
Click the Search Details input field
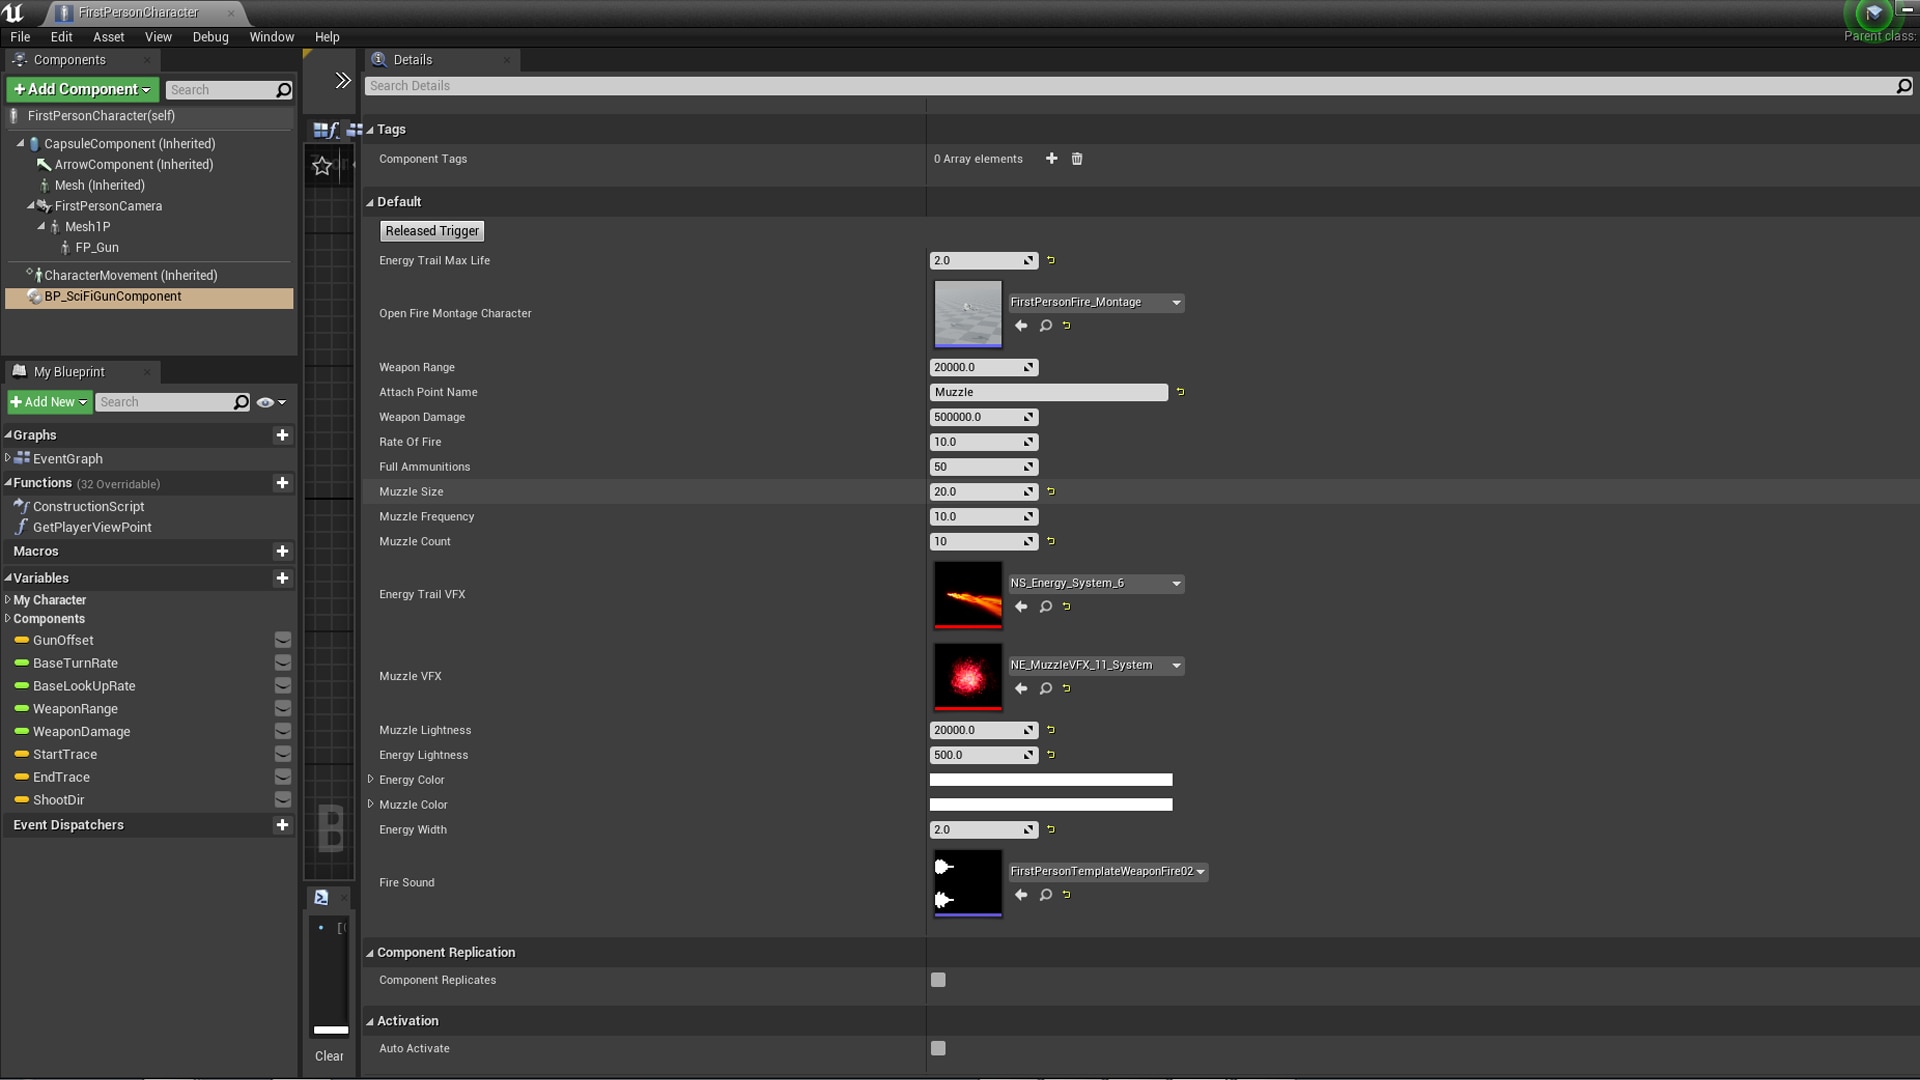point(1130,86)
